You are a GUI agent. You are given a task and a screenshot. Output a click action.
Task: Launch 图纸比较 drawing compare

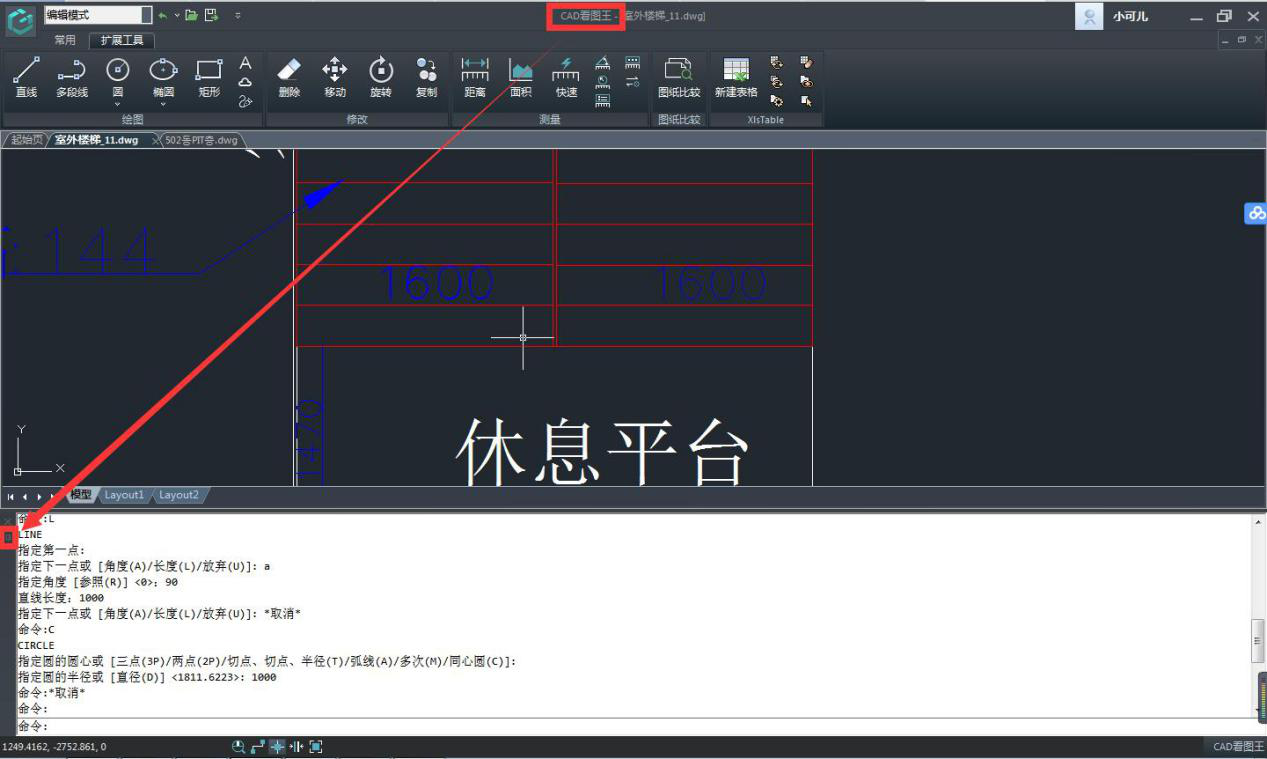(x=679, y=77)
